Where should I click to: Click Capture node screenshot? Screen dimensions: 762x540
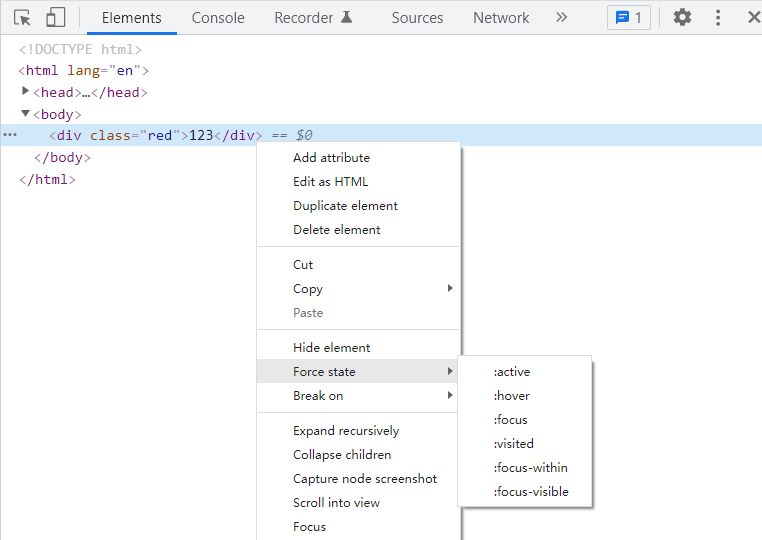365,479
